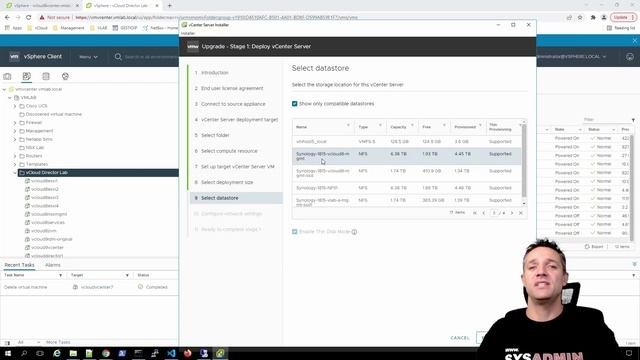Click the Thin Disk Mode info icon
640x360 pixels.
[354, 232]
